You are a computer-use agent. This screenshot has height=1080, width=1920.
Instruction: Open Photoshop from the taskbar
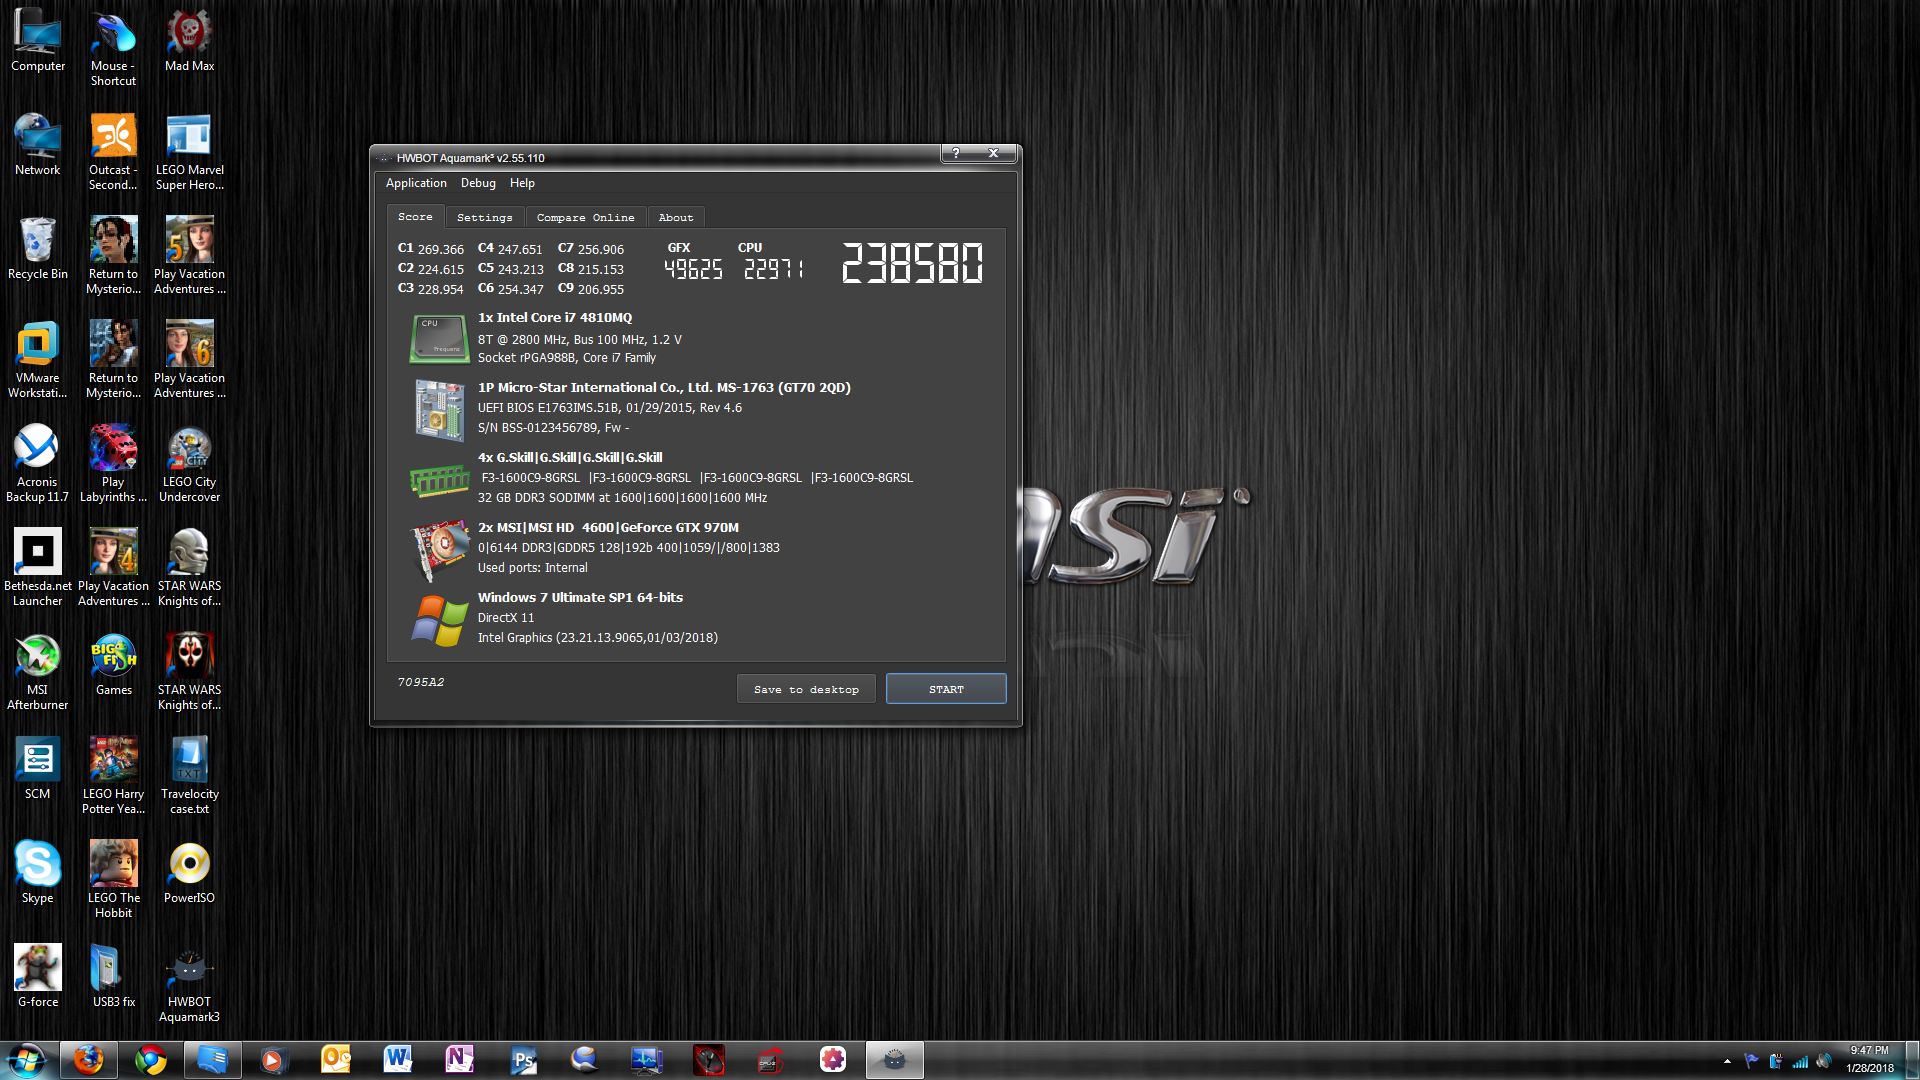point(523,1059)
